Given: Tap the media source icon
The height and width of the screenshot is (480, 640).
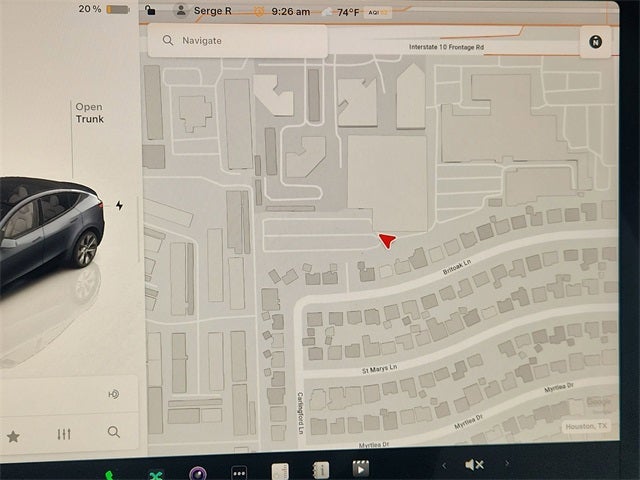Looking at the screenshot, I should (x=113, y=394).
